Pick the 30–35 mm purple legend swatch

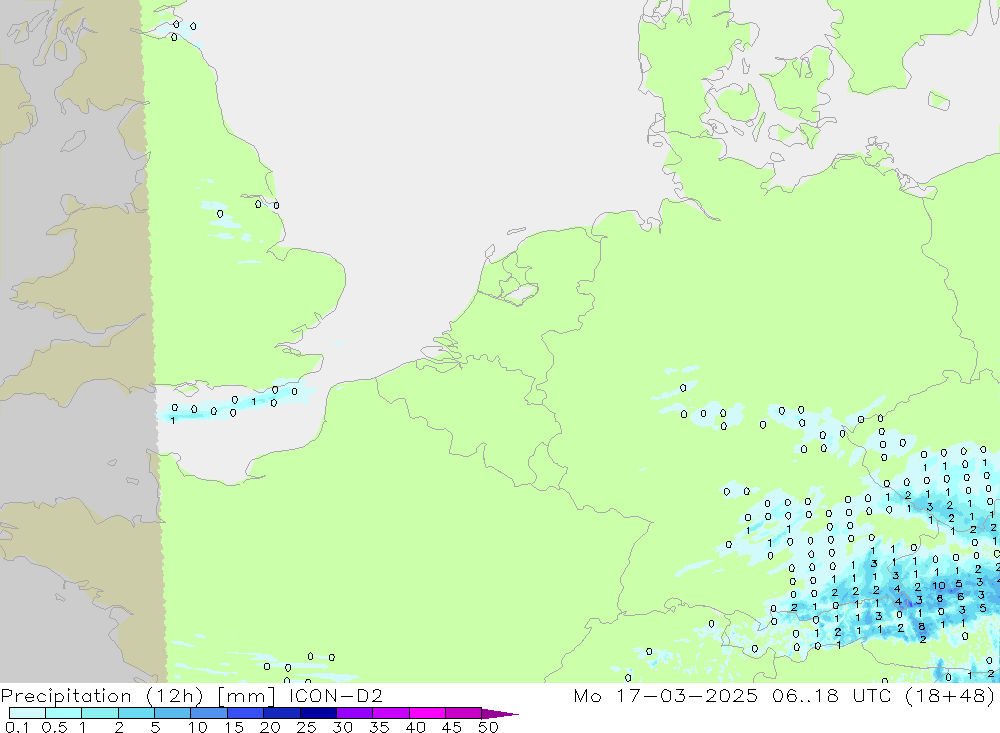click(x=354, y=713)
